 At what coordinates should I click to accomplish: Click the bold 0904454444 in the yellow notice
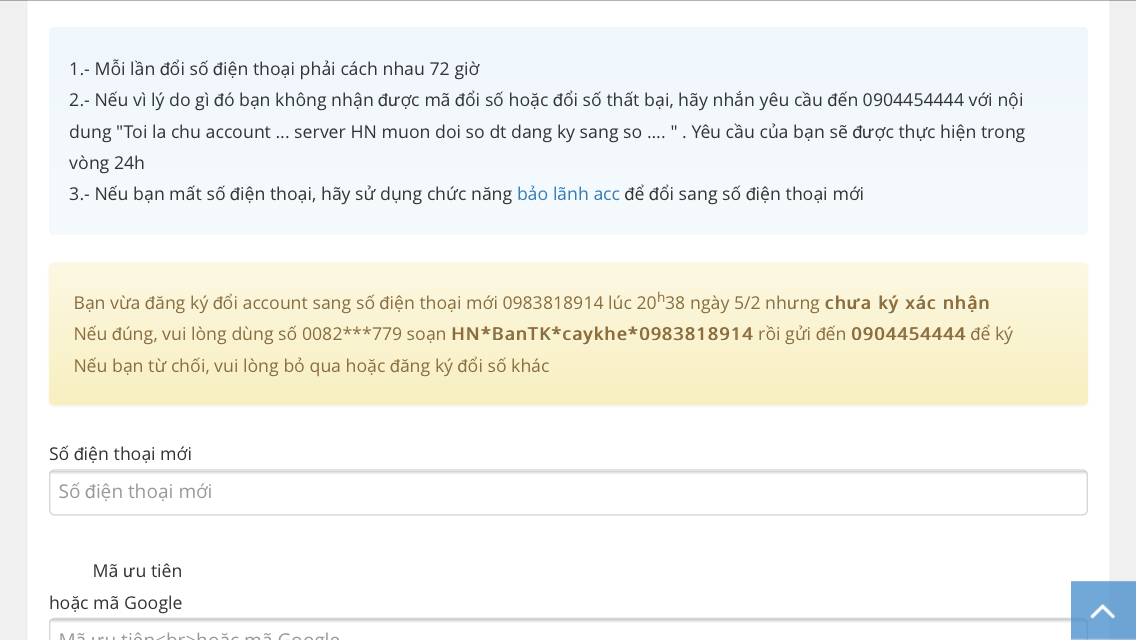(x=907, y=334)
